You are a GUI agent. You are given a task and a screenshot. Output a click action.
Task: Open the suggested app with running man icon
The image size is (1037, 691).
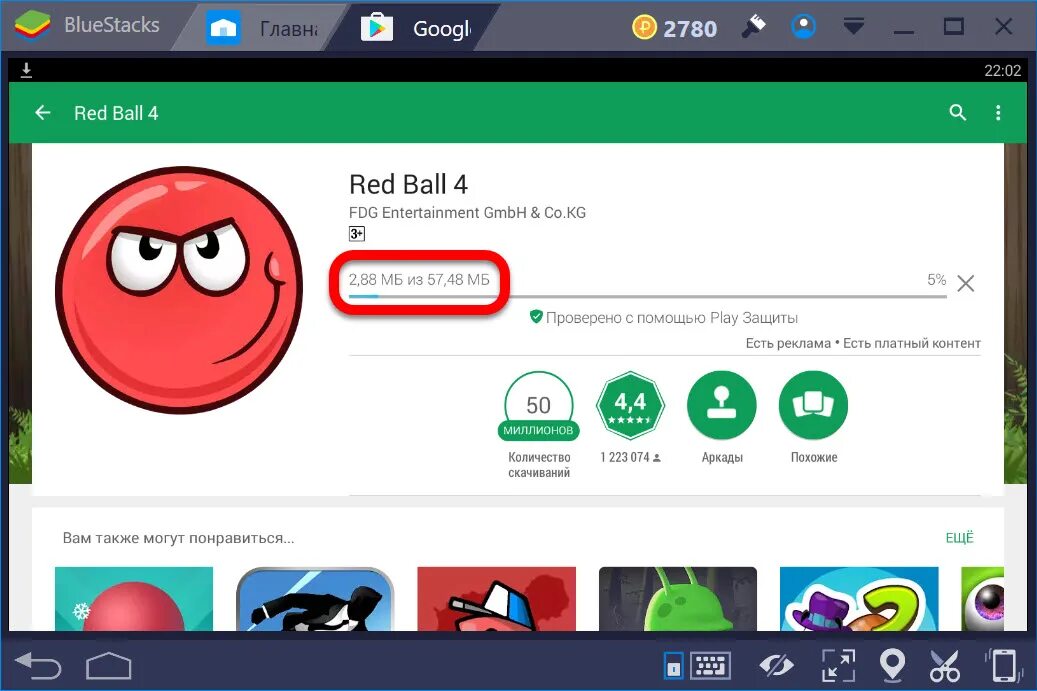(315, 598)
